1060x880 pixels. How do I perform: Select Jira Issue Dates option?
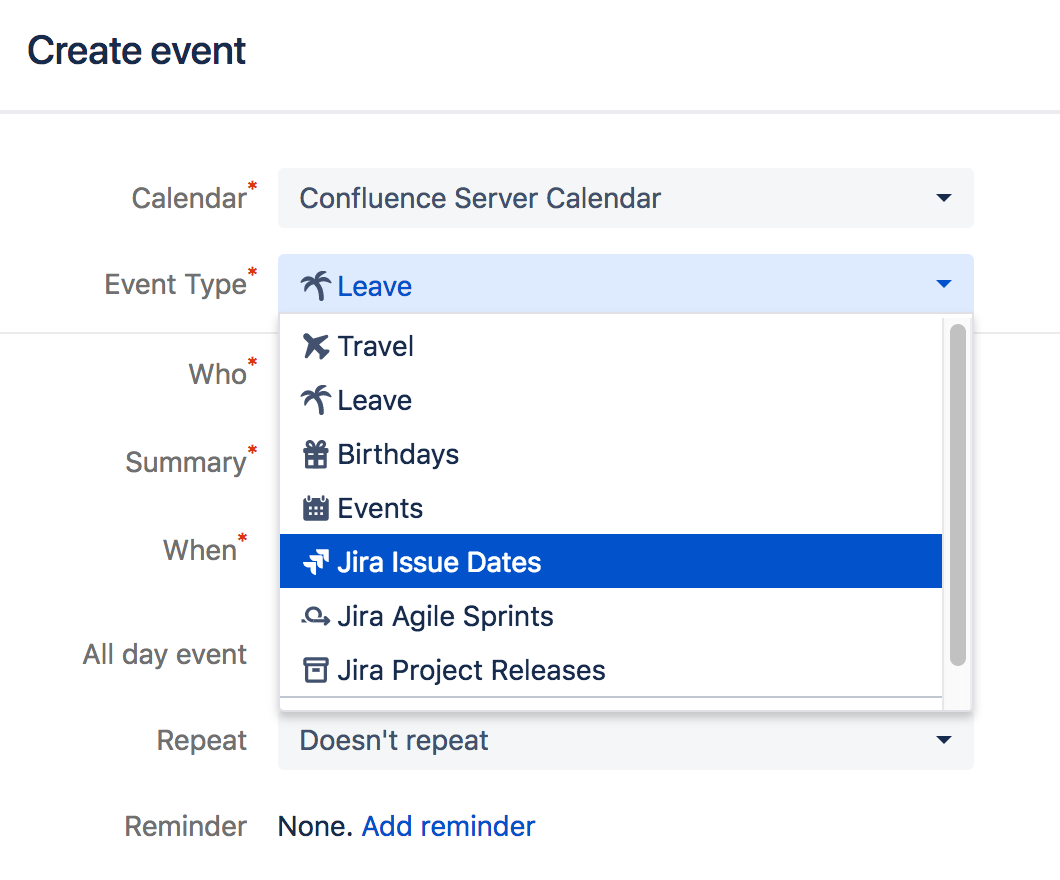pyautogui.click(x=610, y=562)
